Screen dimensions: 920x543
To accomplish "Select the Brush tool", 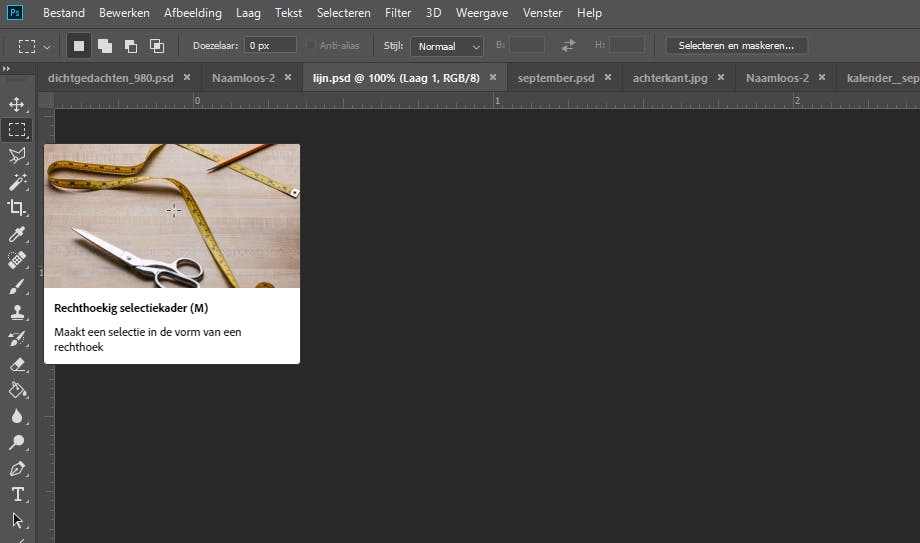I will tap(16, 286).
